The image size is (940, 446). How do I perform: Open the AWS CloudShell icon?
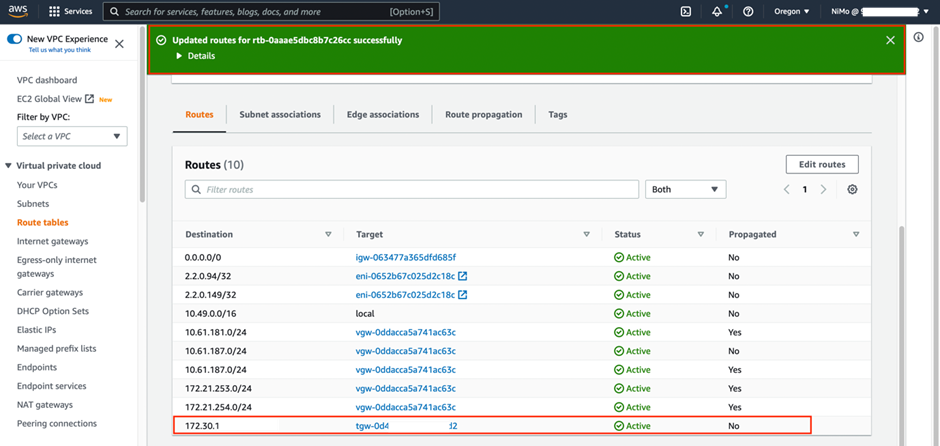coord(686,12)
